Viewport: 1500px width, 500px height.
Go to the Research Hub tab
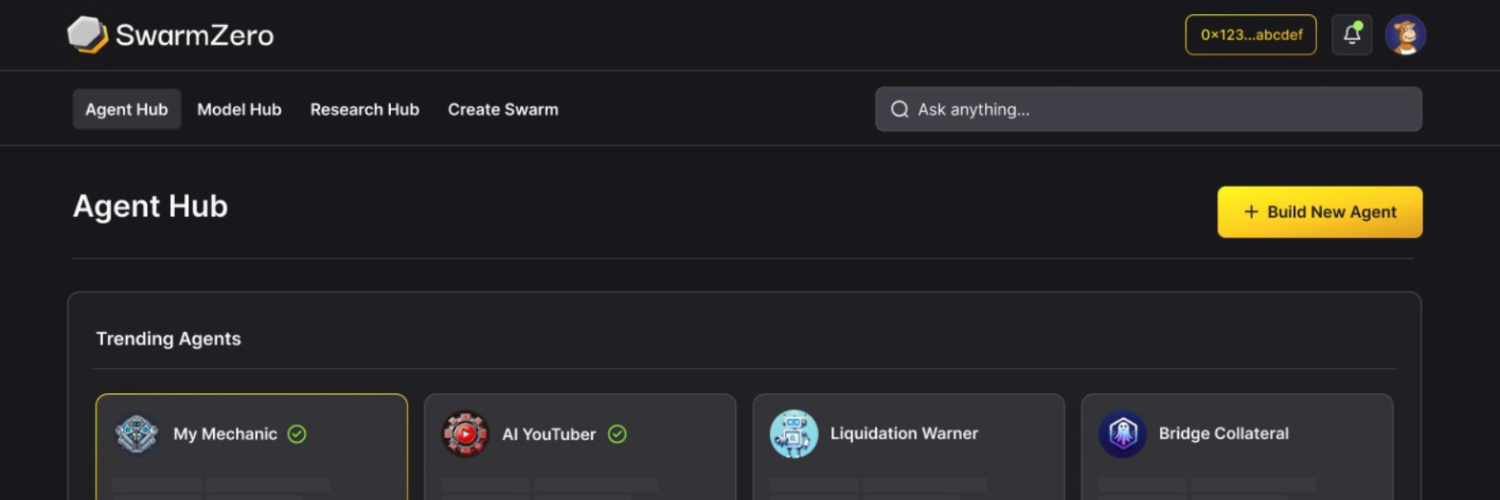pyautogui.click(x=364, y=109)
